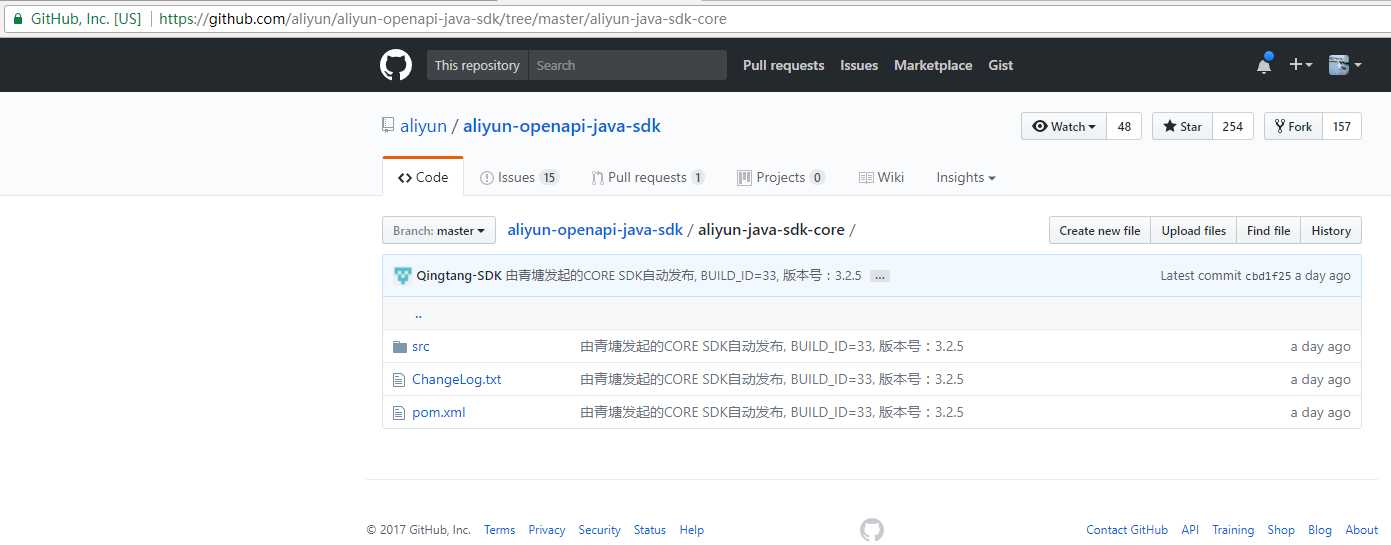
Task: Expand commit message ellipsis button
Action: click(879, 276)
